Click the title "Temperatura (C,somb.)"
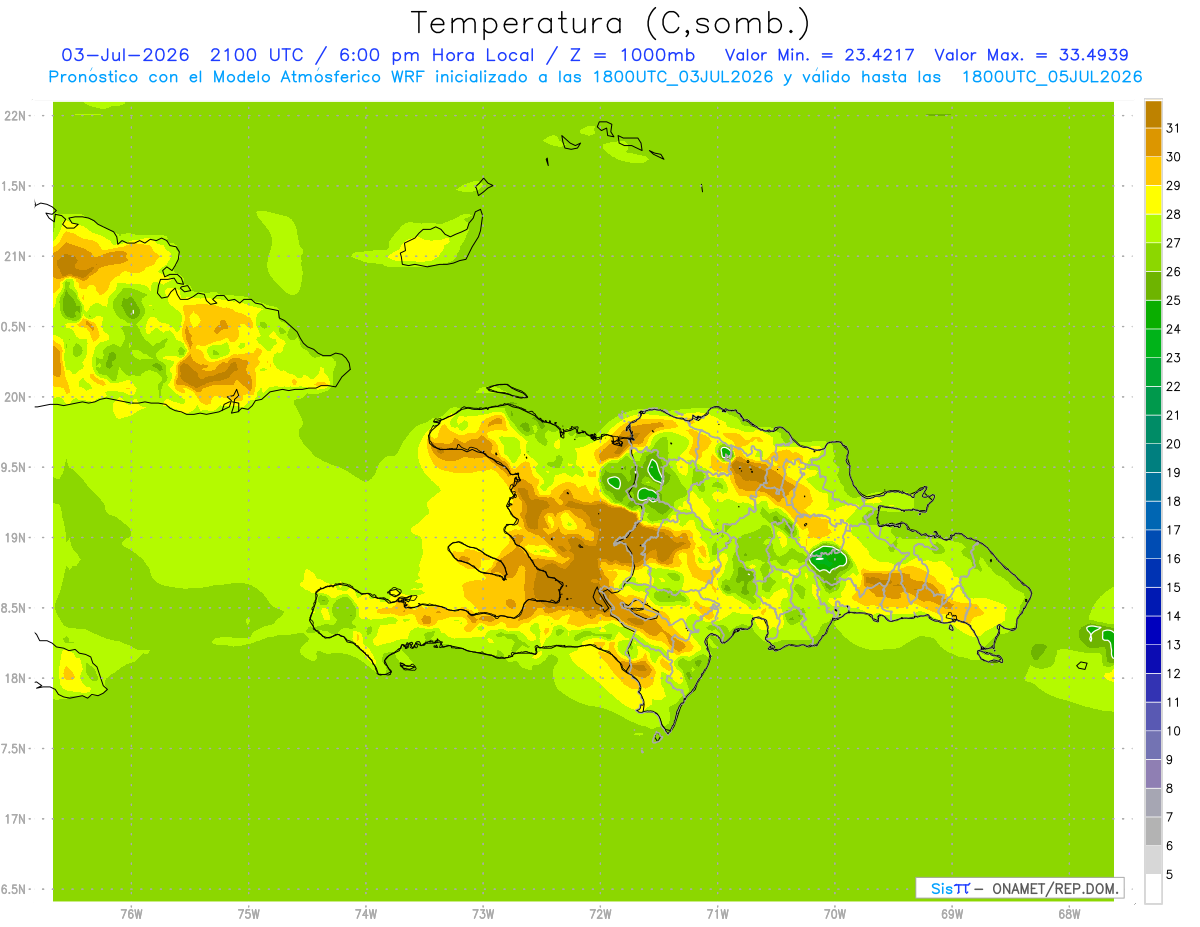Image resolution: width=1200 pixels, height=927 pixels. click(x=611, y=22)
